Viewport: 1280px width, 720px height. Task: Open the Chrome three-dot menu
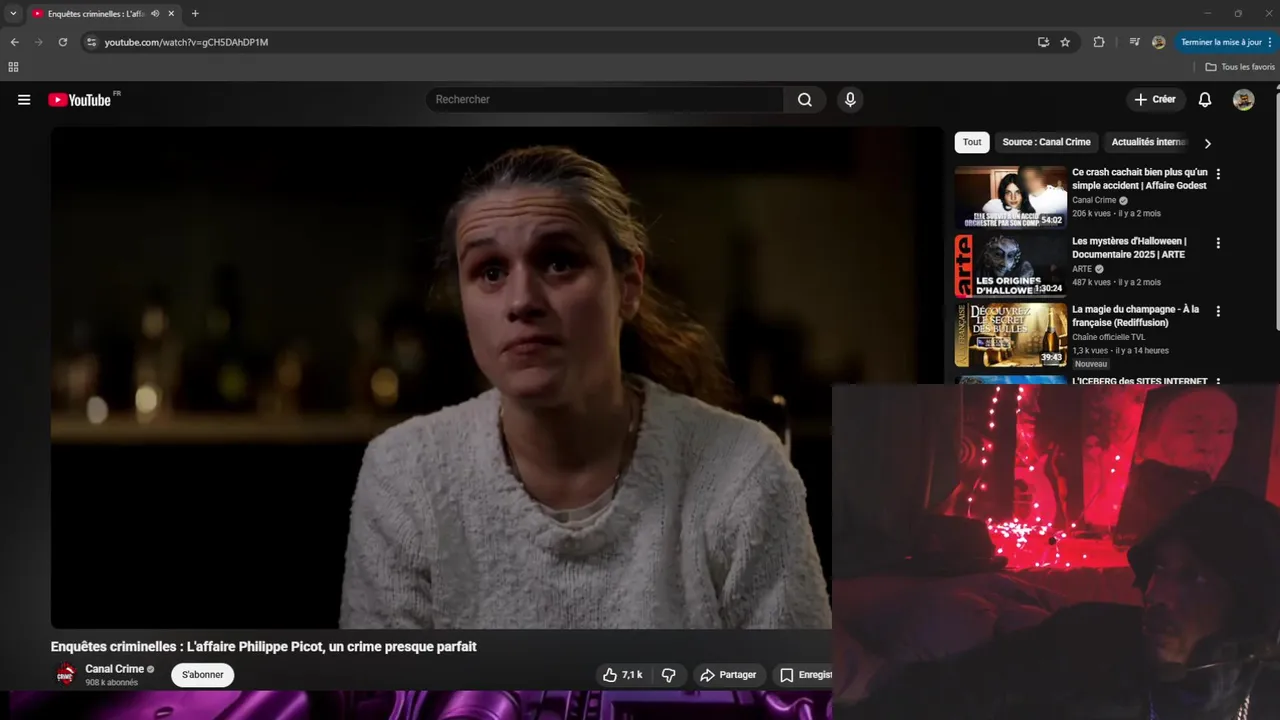click(1270, 42)
